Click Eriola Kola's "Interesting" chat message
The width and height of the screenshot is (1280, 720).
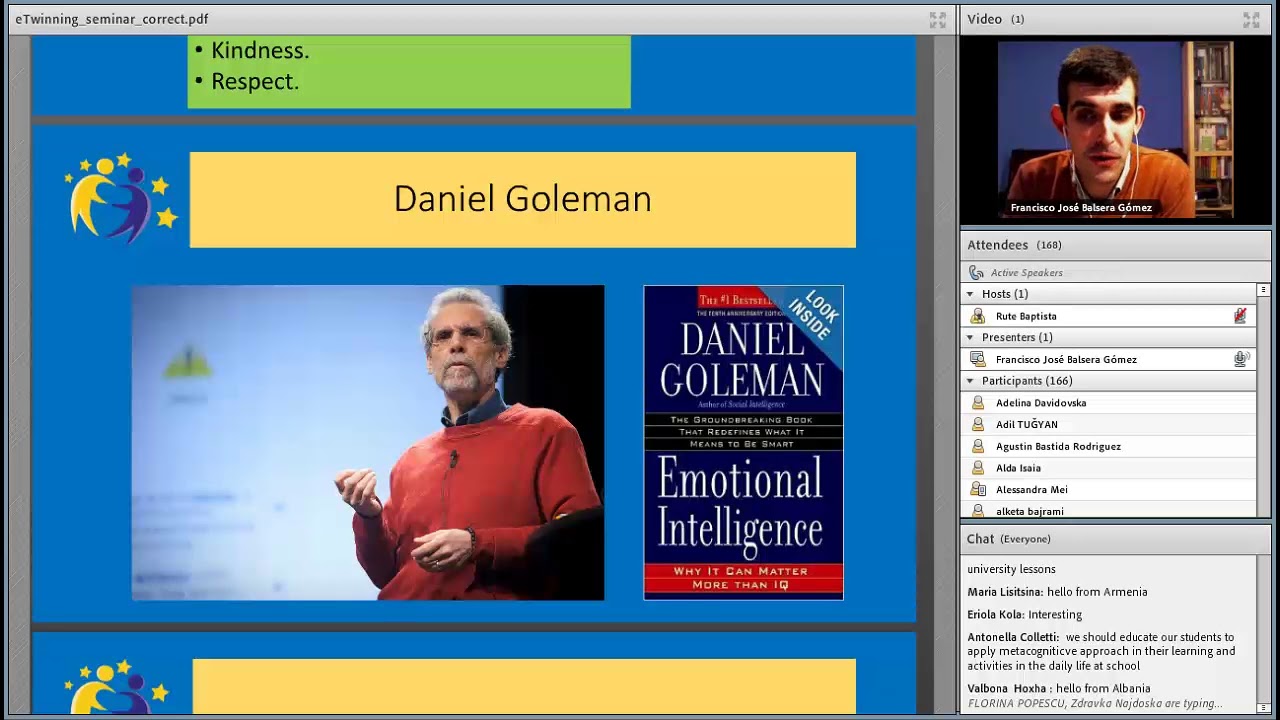tap(1025, 615)
